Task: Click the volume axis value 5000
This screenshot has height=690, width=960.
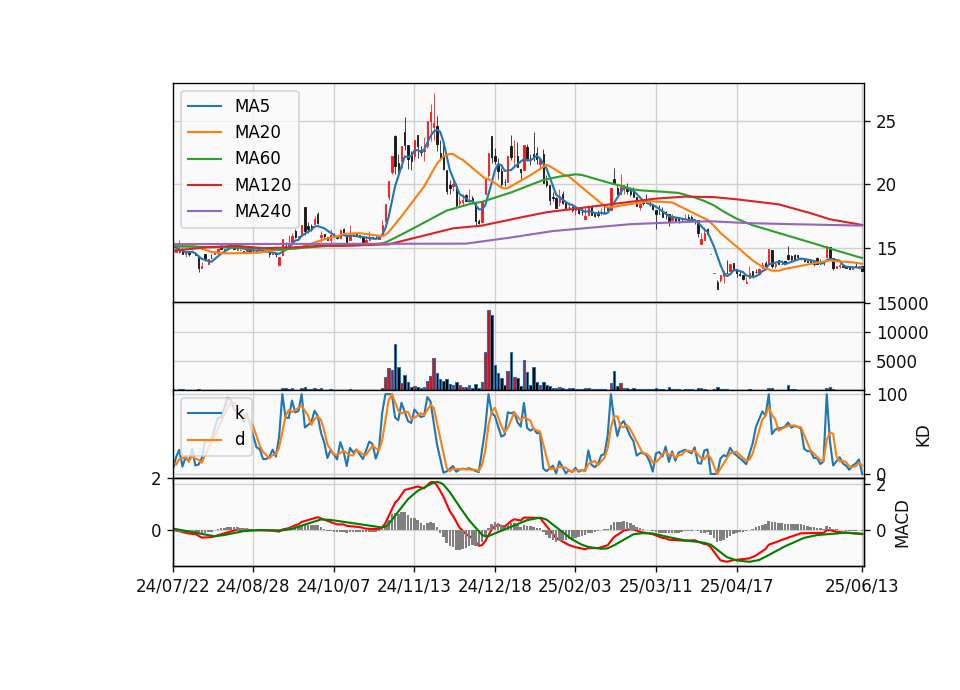Action: (897, 362)
